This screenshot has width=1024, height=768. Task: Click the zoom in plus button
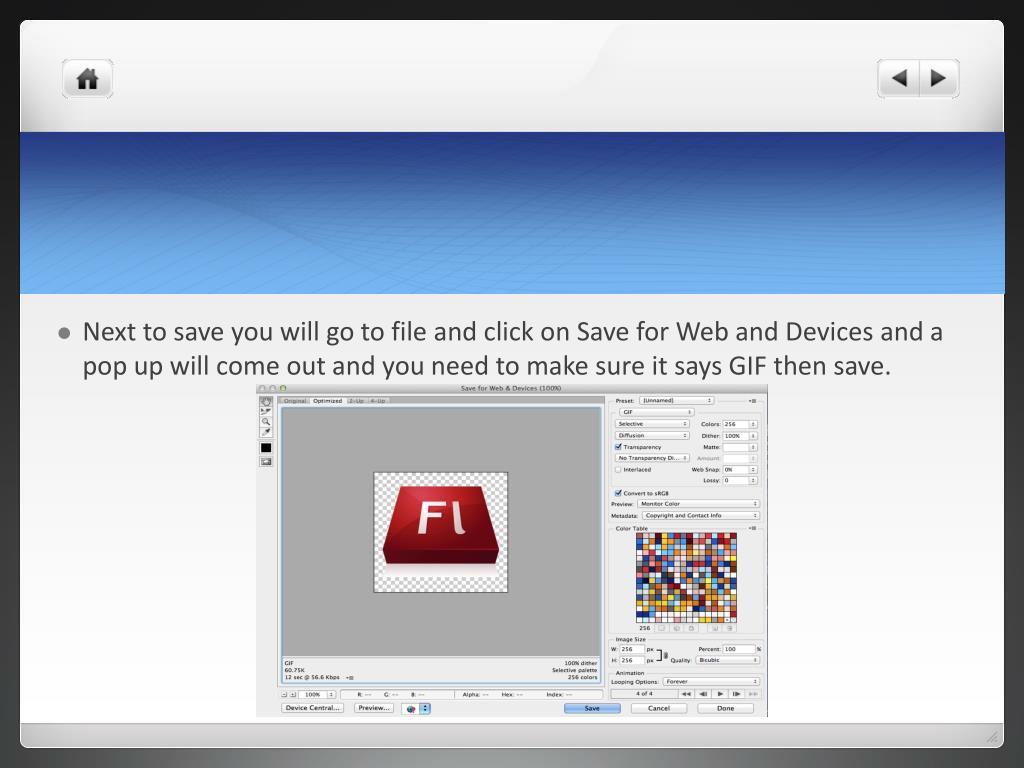[293, 694]
